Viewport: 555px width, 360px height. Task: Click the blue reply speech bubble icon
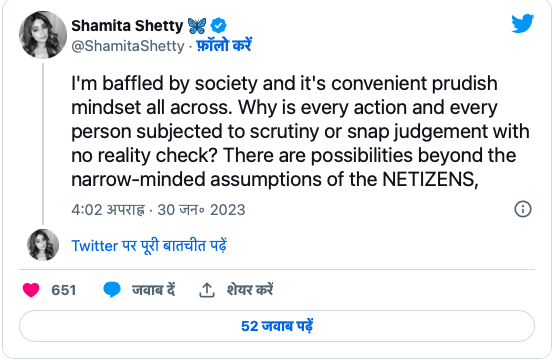[x=112, y=290]
